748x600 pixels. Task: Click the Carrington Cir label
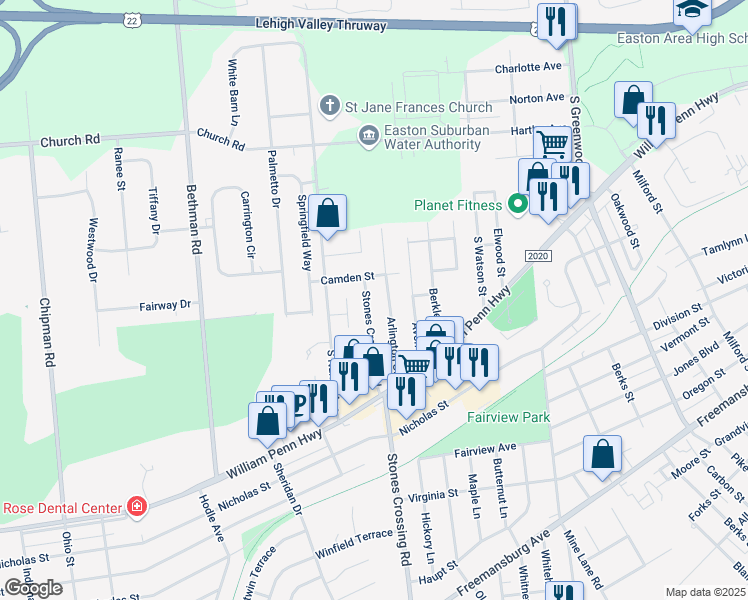[x=248, y=225]
